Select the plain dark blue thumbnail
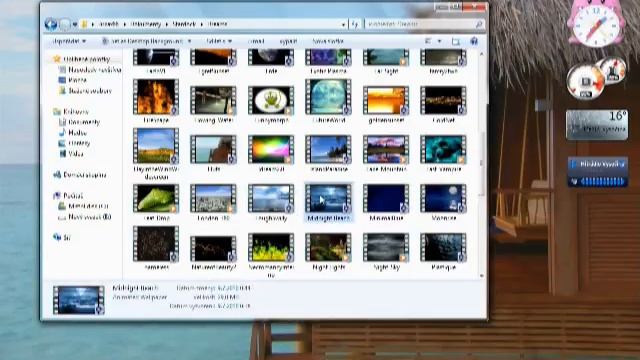The height and width of the screenshot is (360, 640). (x=386, y=199)
